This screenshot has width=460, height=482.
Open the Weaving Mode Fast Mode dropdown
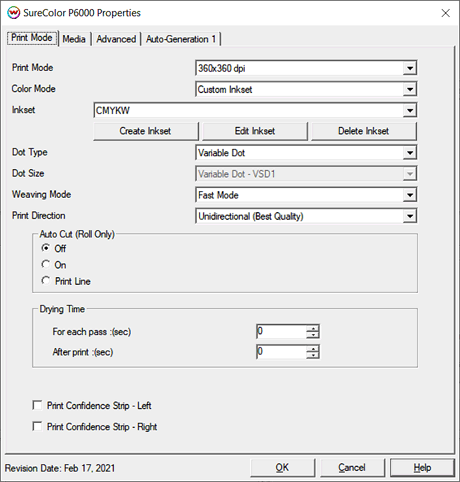click(306, 195)
